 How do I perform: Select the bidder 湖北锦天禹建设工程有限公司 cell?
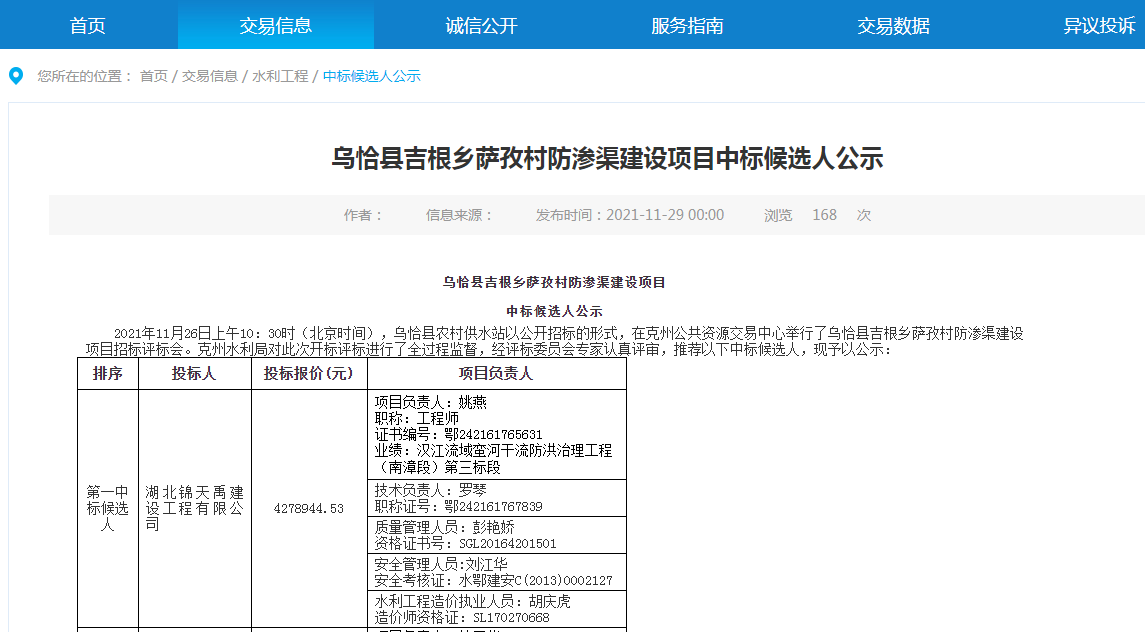(x=194, y=508)
